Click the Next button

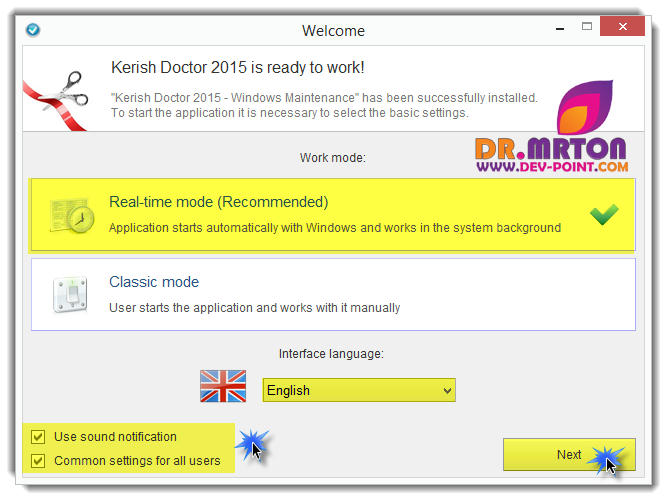(569, 454)
